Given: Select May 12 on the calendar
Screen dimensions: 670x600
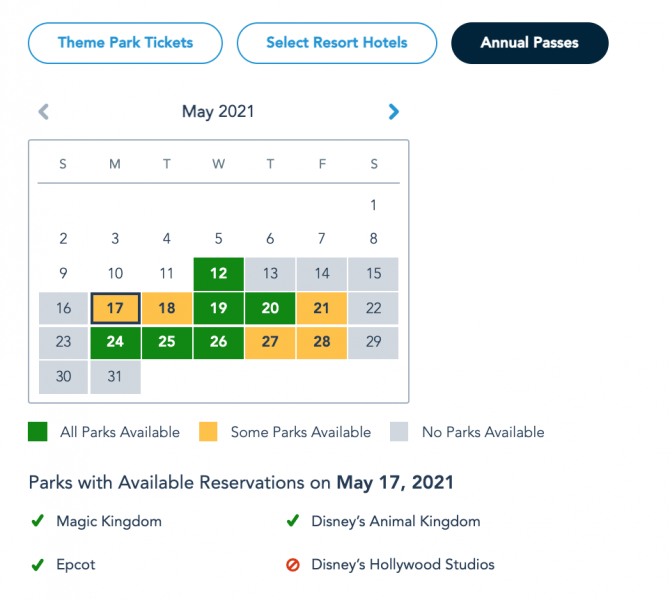Looking at the screenshot, I should [x=218, y=274].
